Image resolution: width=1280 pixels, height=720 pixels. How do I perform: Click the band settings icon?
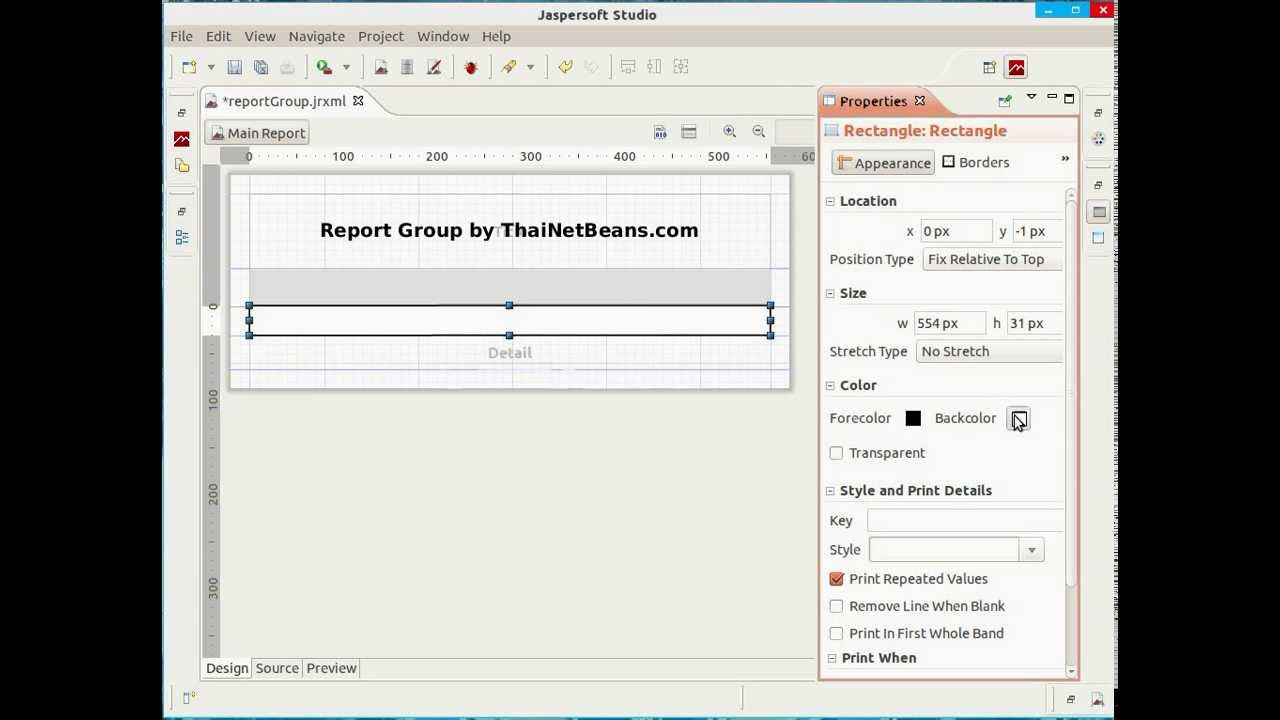click(689, 132)
